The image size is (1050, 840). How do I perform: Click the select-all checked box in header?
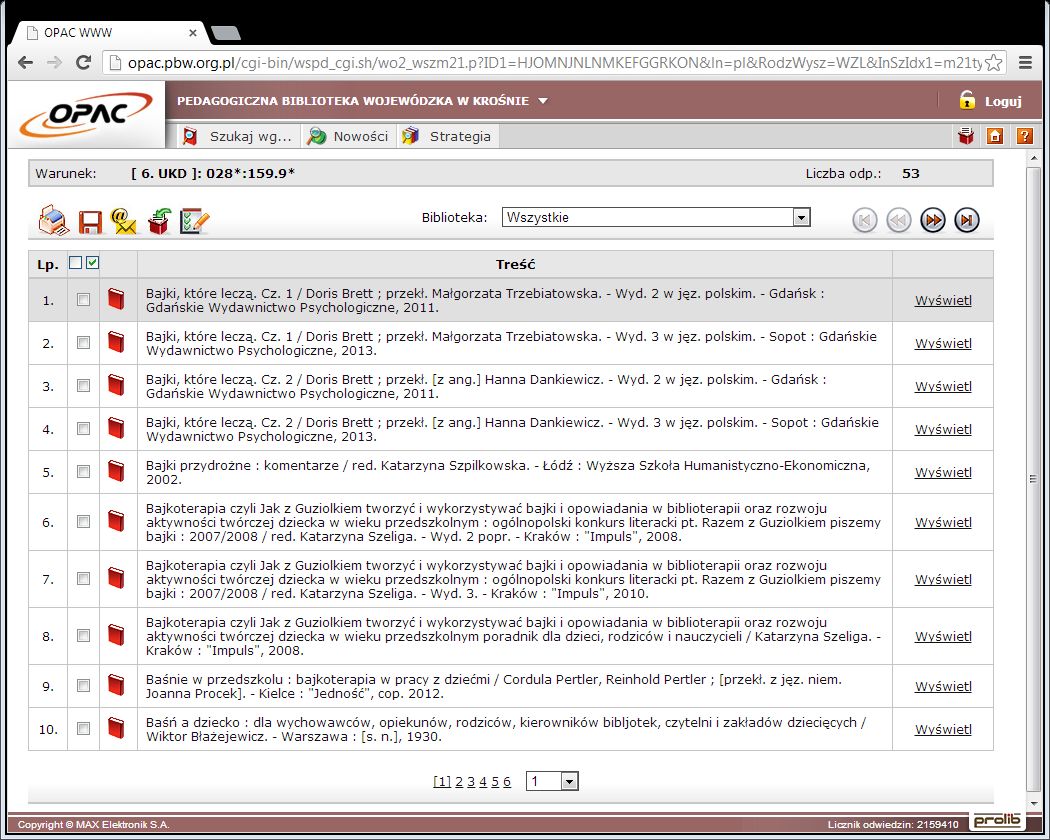tap(92, 263)
